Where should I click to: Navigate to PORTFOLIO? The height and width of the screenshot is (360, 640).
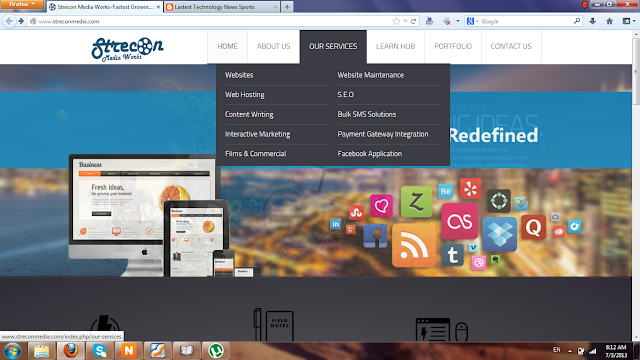[x=453, y=46]
